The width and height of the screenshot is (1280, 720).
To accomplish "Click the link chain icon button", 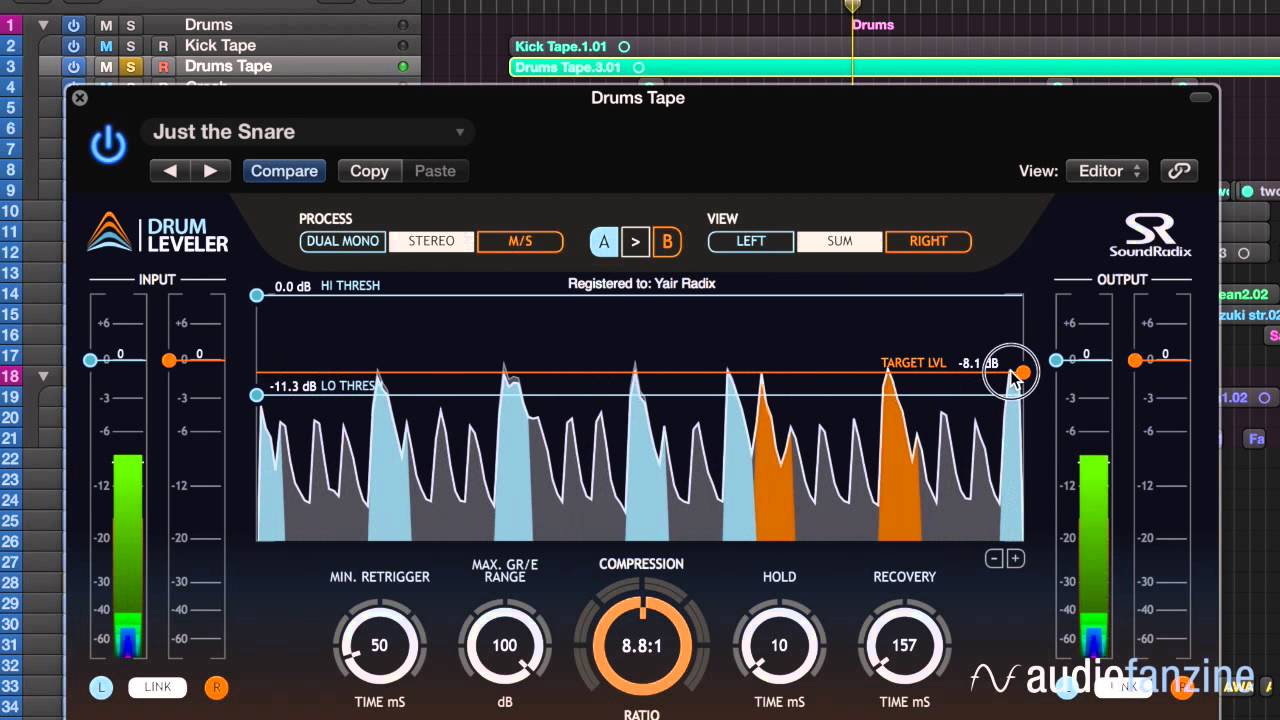I will (1179, 171).
